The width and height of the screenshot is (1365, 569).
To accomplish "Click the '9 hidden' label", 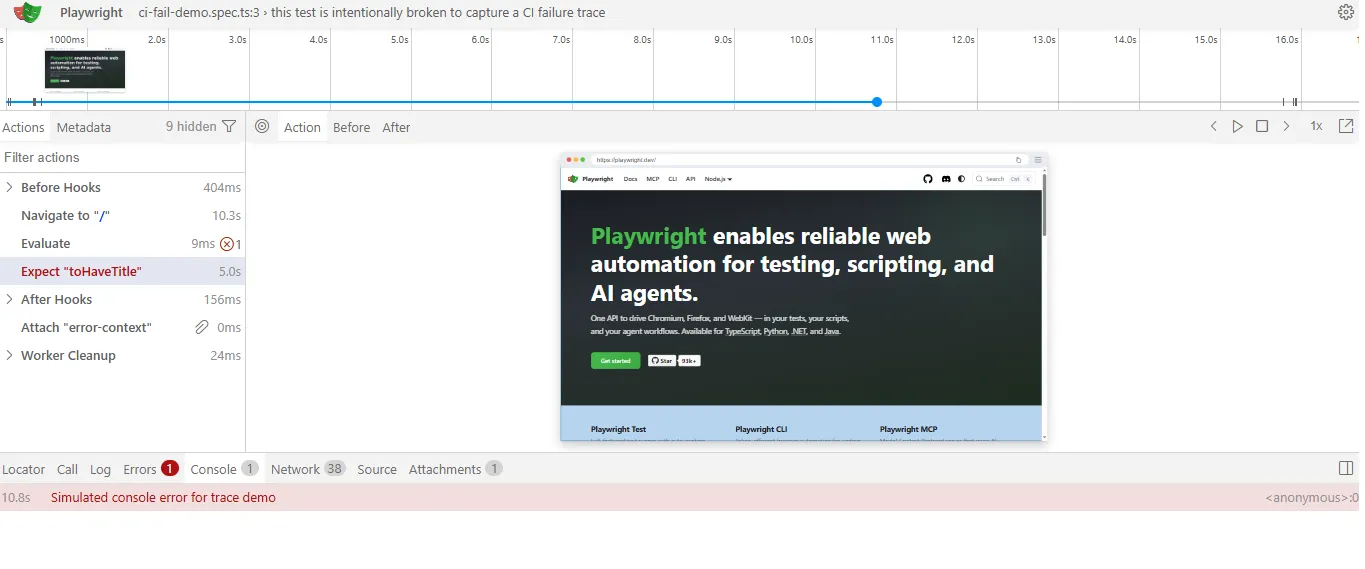I will 191,127.
